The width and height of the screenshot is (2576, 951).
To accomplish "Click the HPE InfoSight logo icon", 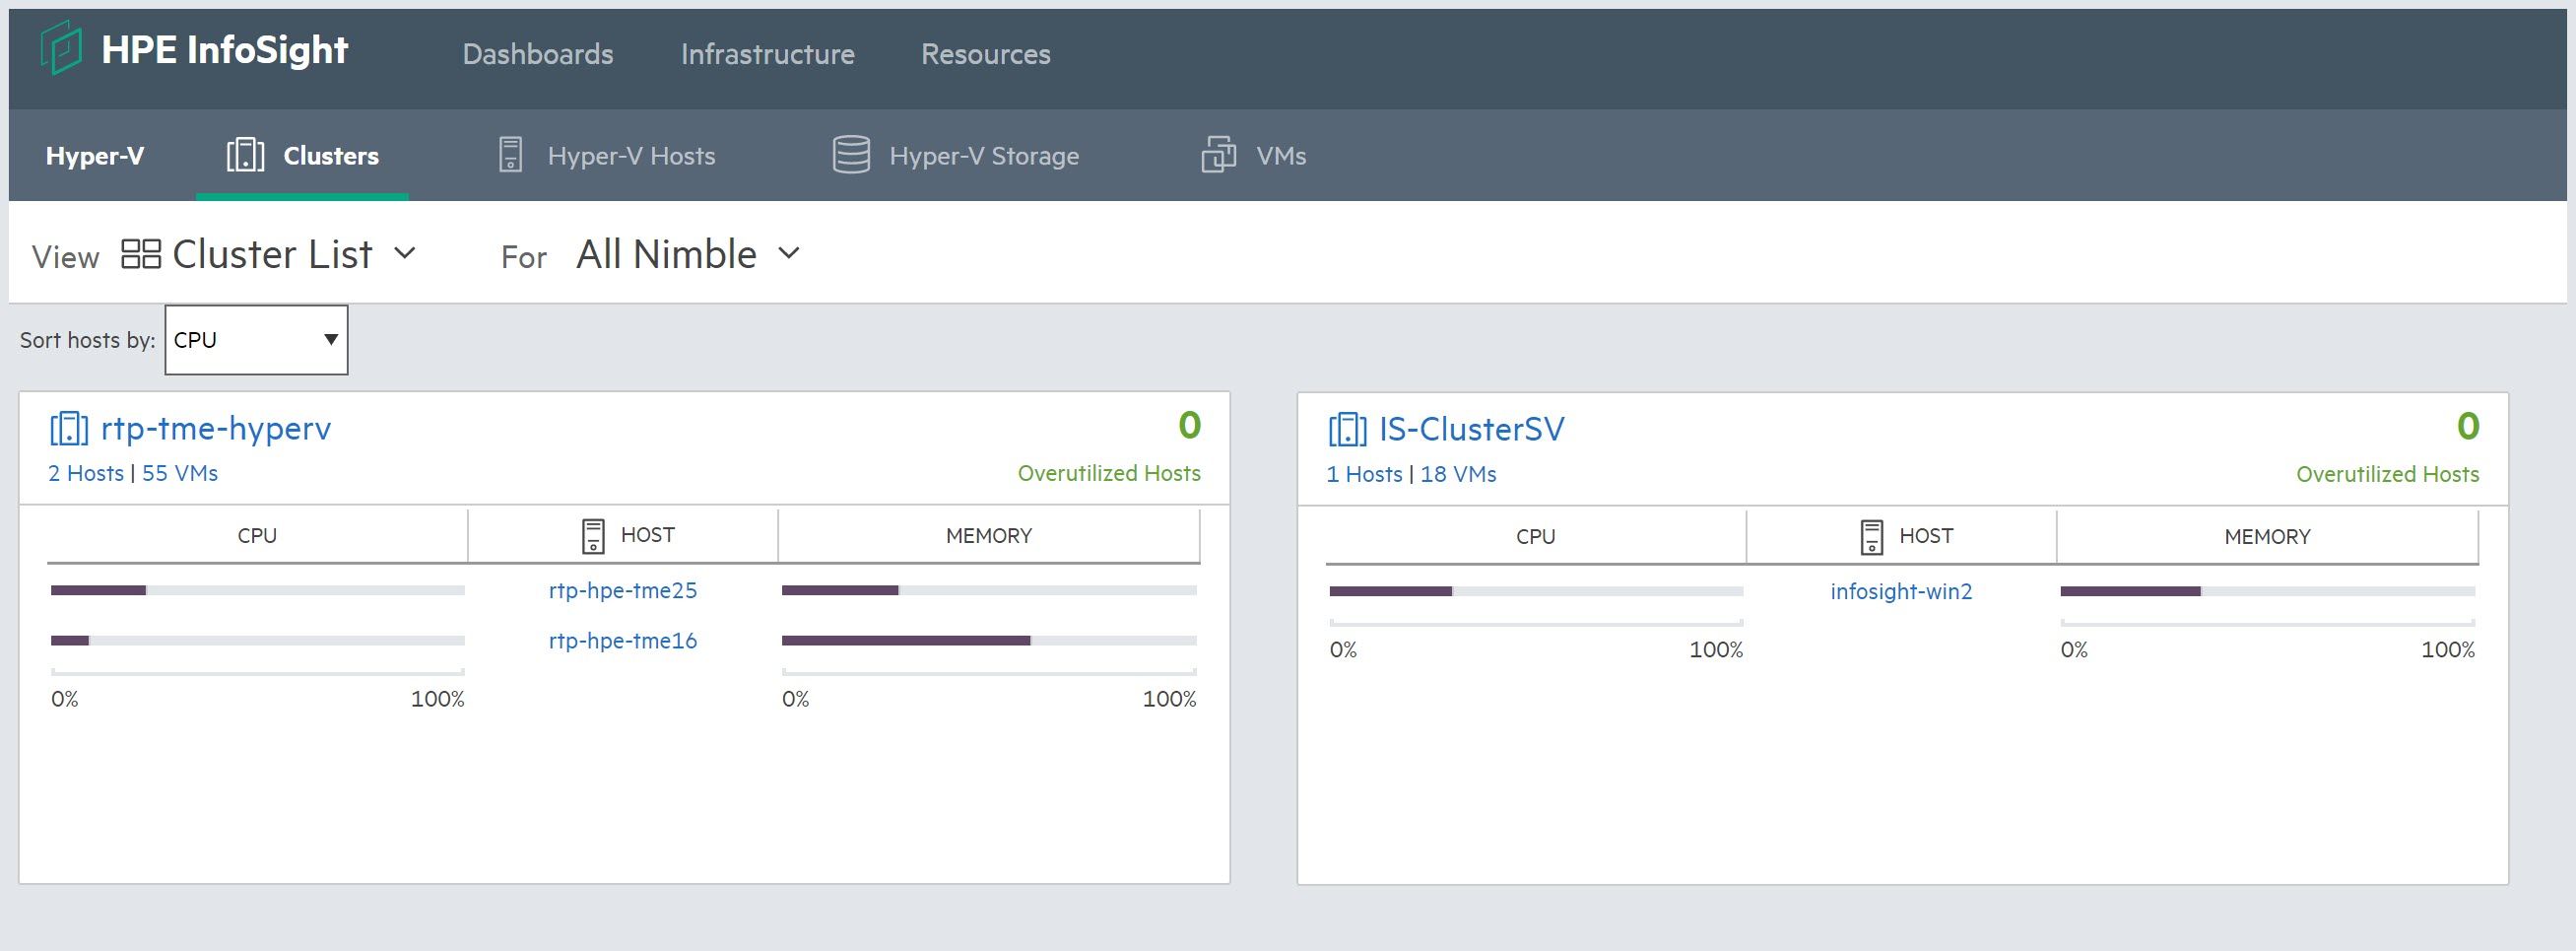I will [61, 49].
